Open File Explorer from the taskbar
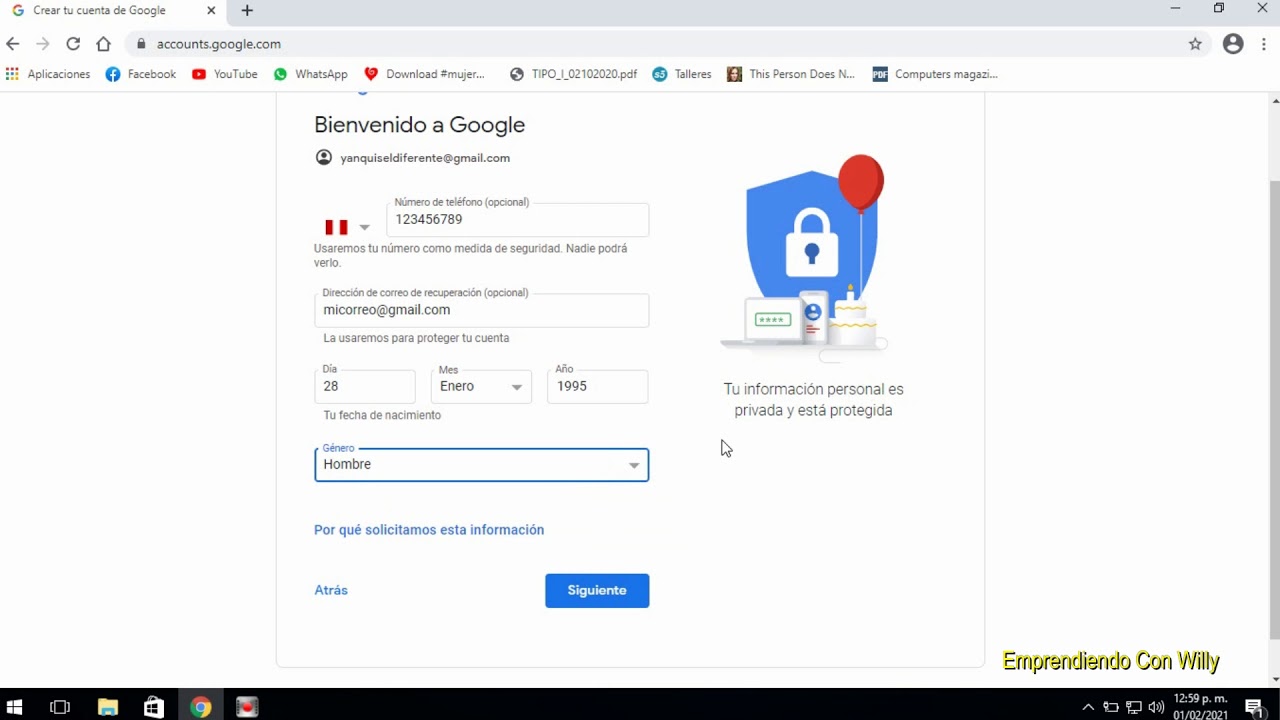The height and width of the screenshot is (720, 1280). point(107,707)
